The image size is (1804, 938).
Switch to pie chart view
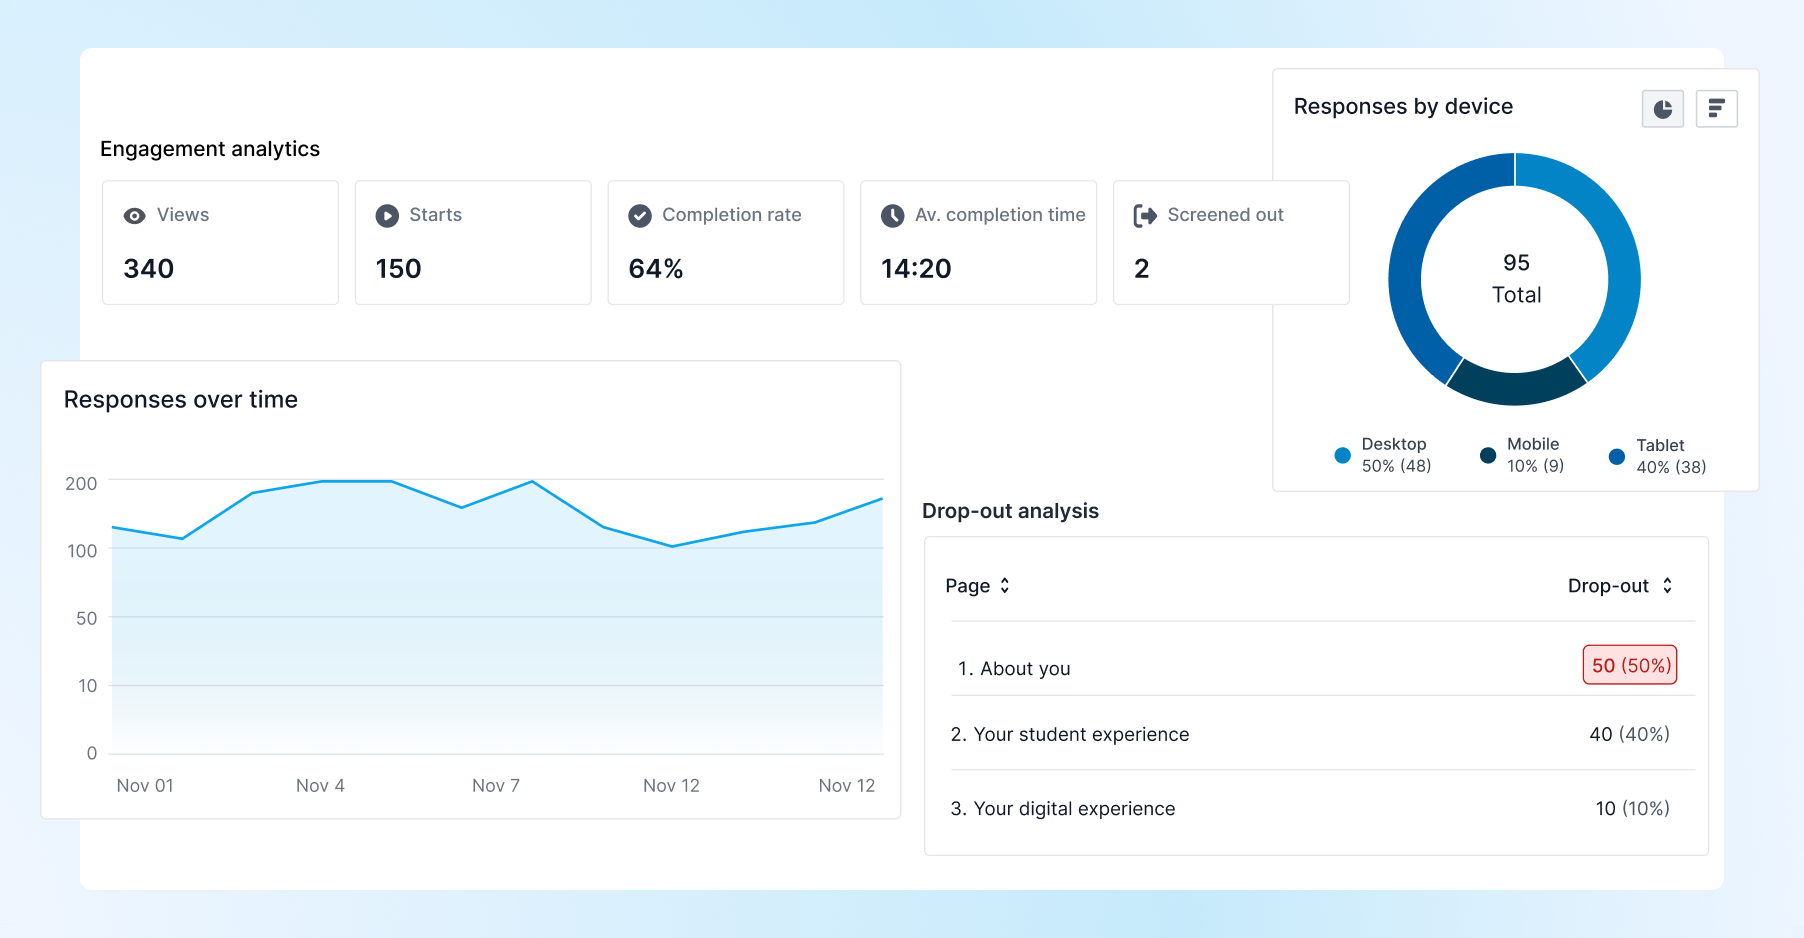click(1662, 109)
